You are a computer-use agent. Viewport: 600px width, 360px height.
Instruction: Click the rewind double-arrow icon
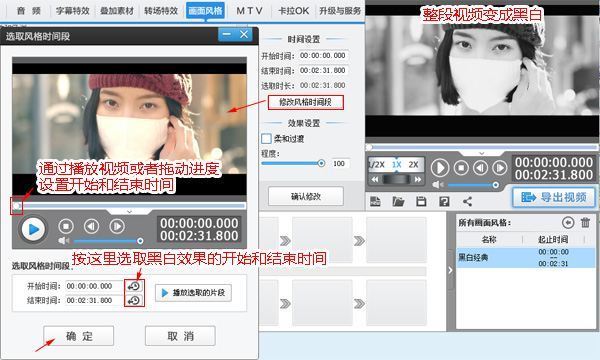point(375,179)
